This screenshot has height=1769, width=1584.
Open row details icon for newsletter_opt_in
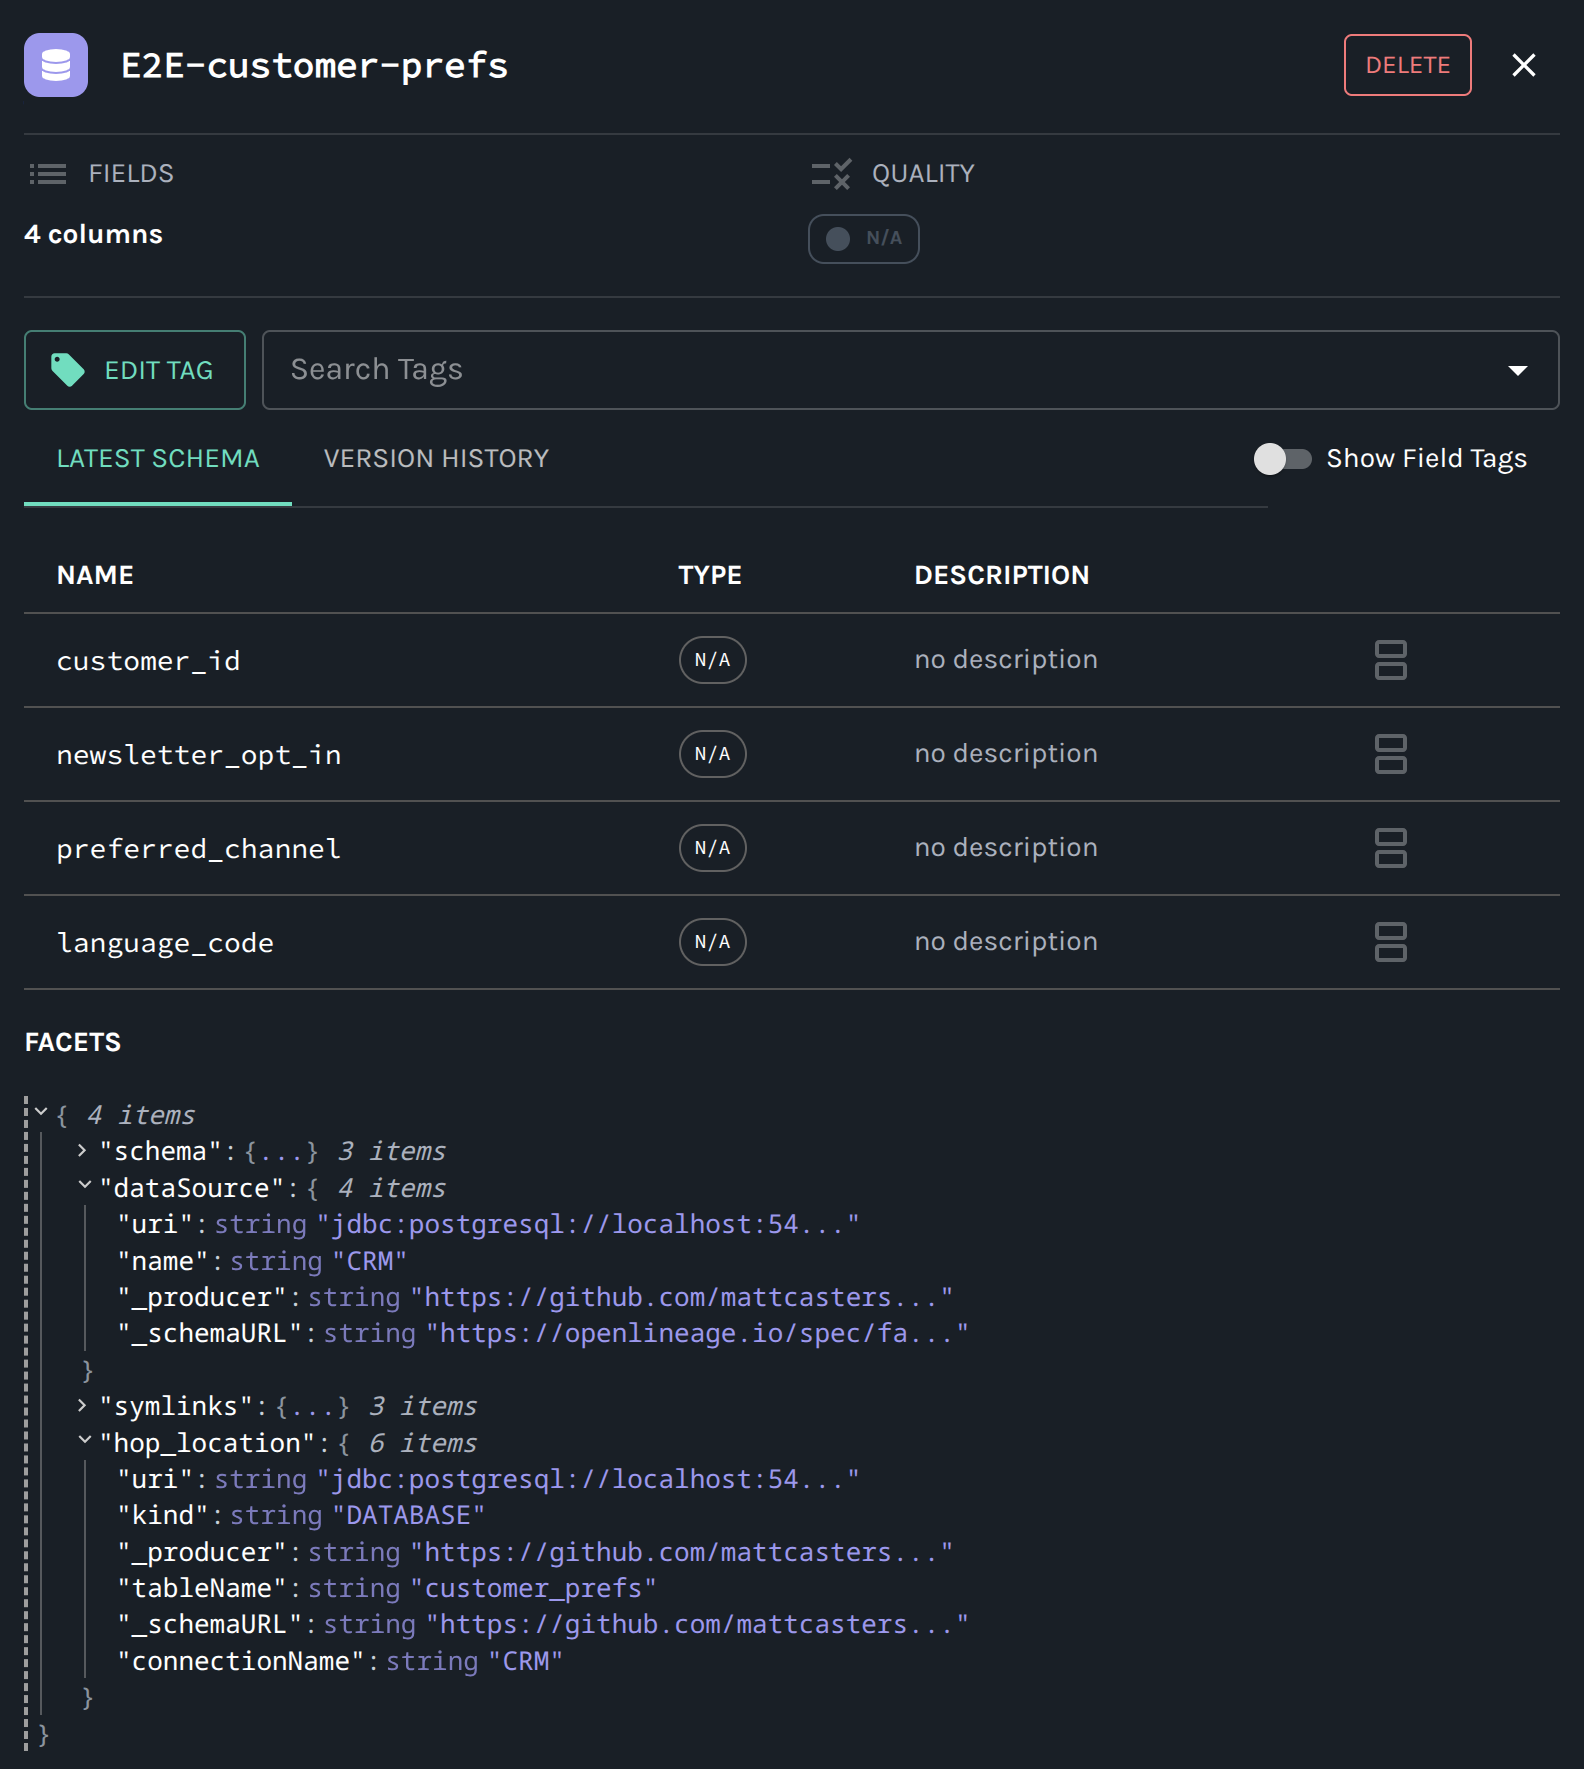pos(1390,754)
